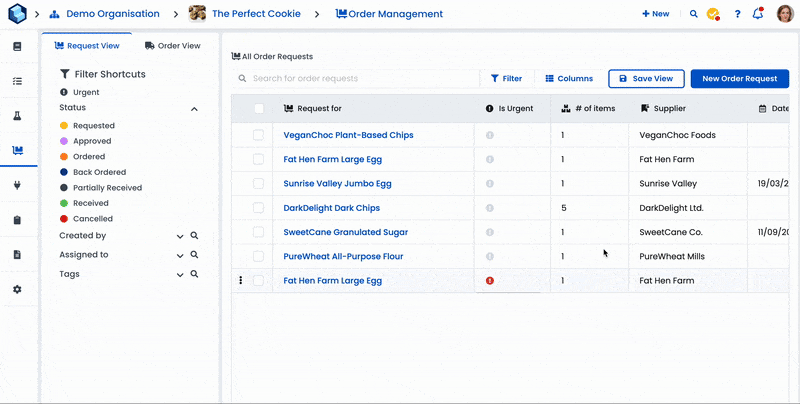
Task: Open the notebook icon in left sidebar
Action: click(16, 47)
